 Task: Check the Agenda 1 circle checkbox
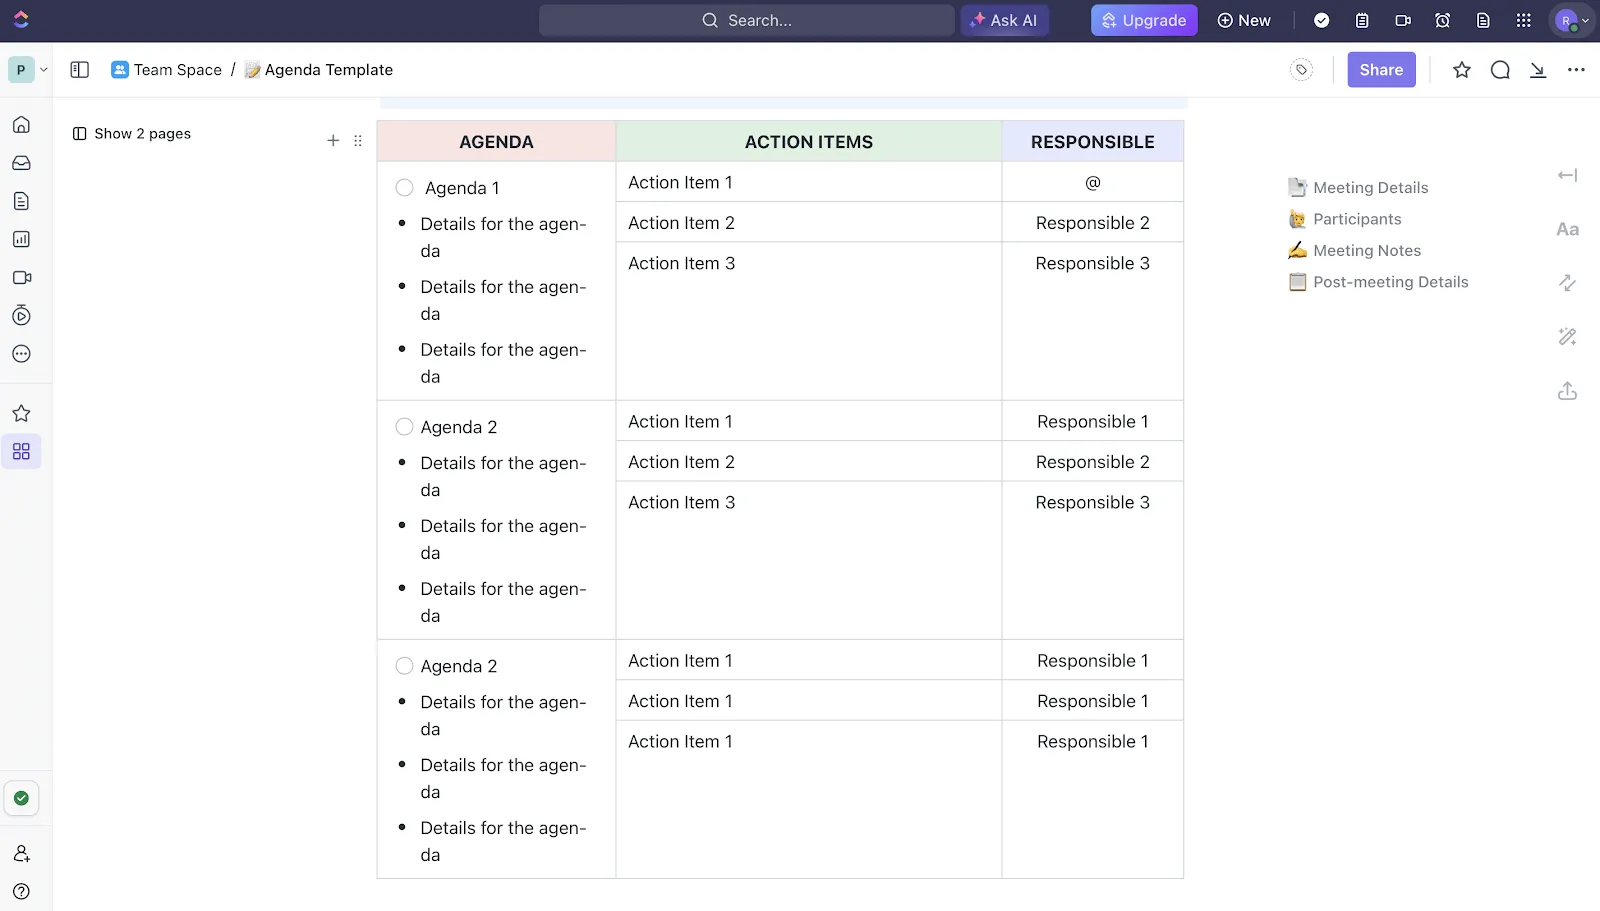404,188
